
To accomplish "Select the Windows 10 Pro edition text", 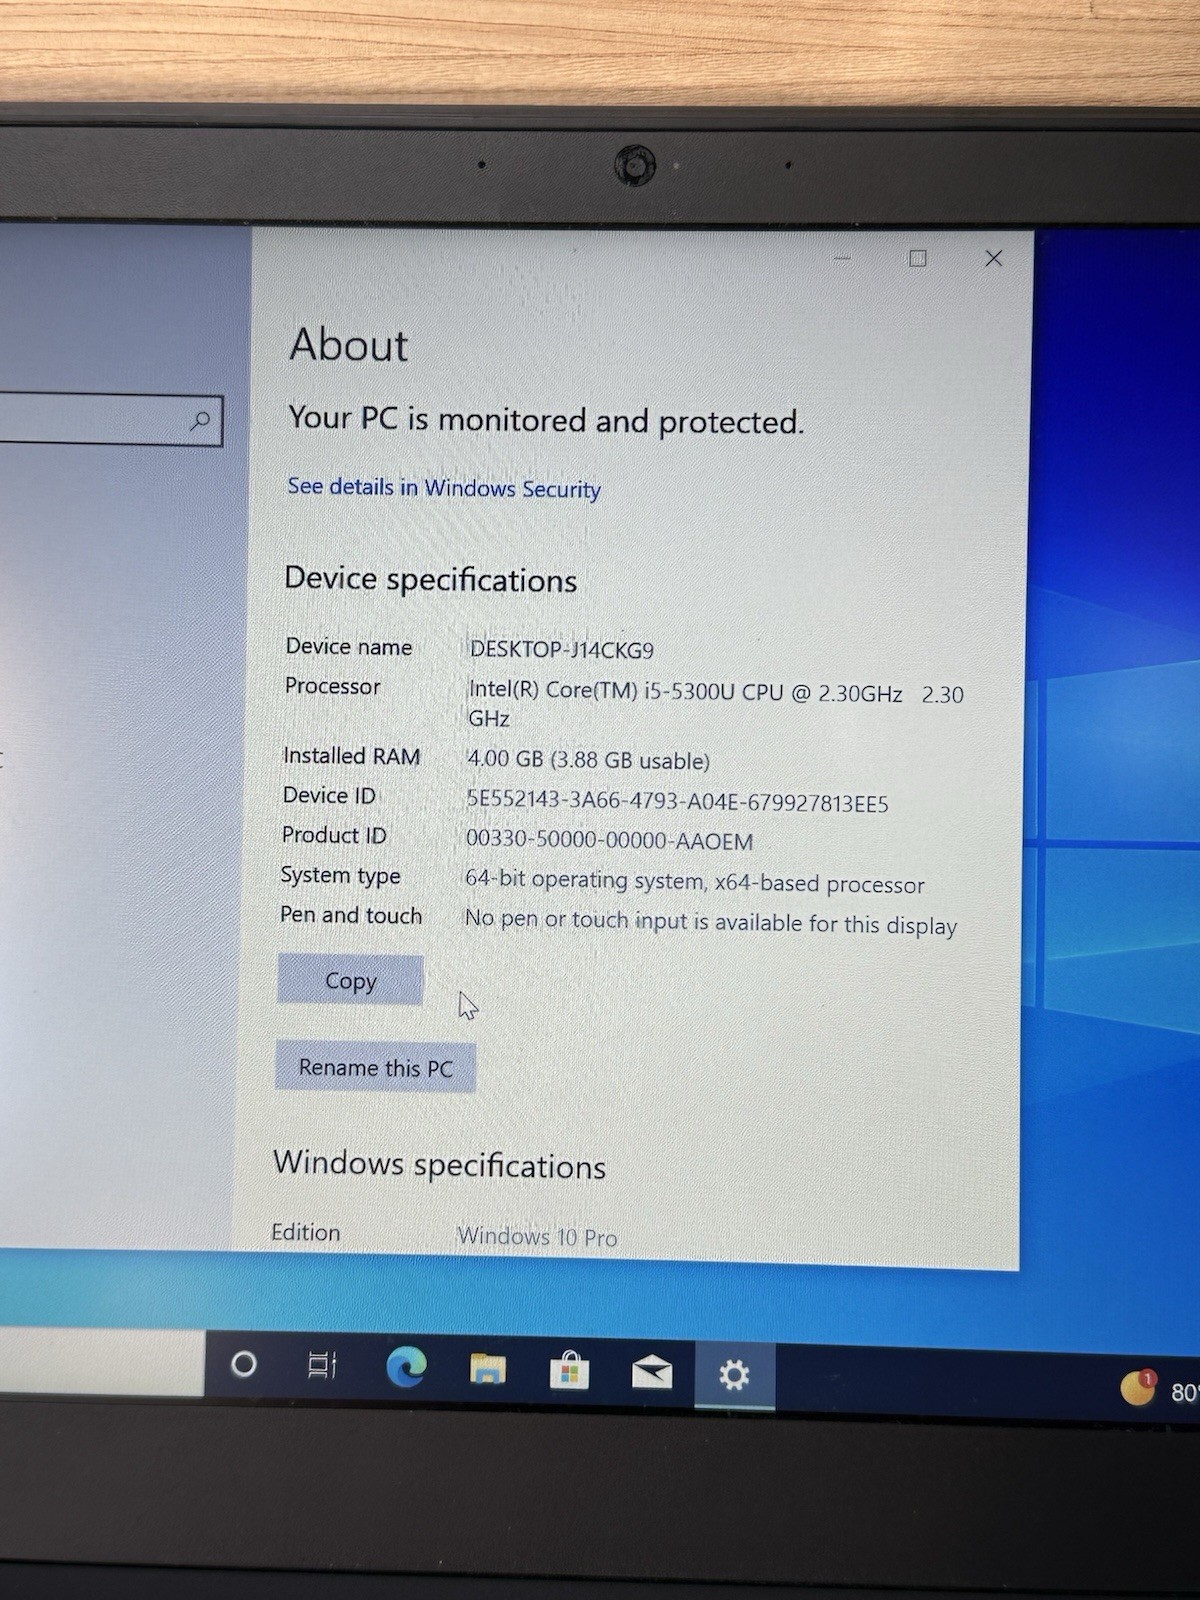I will [537, 1237].
